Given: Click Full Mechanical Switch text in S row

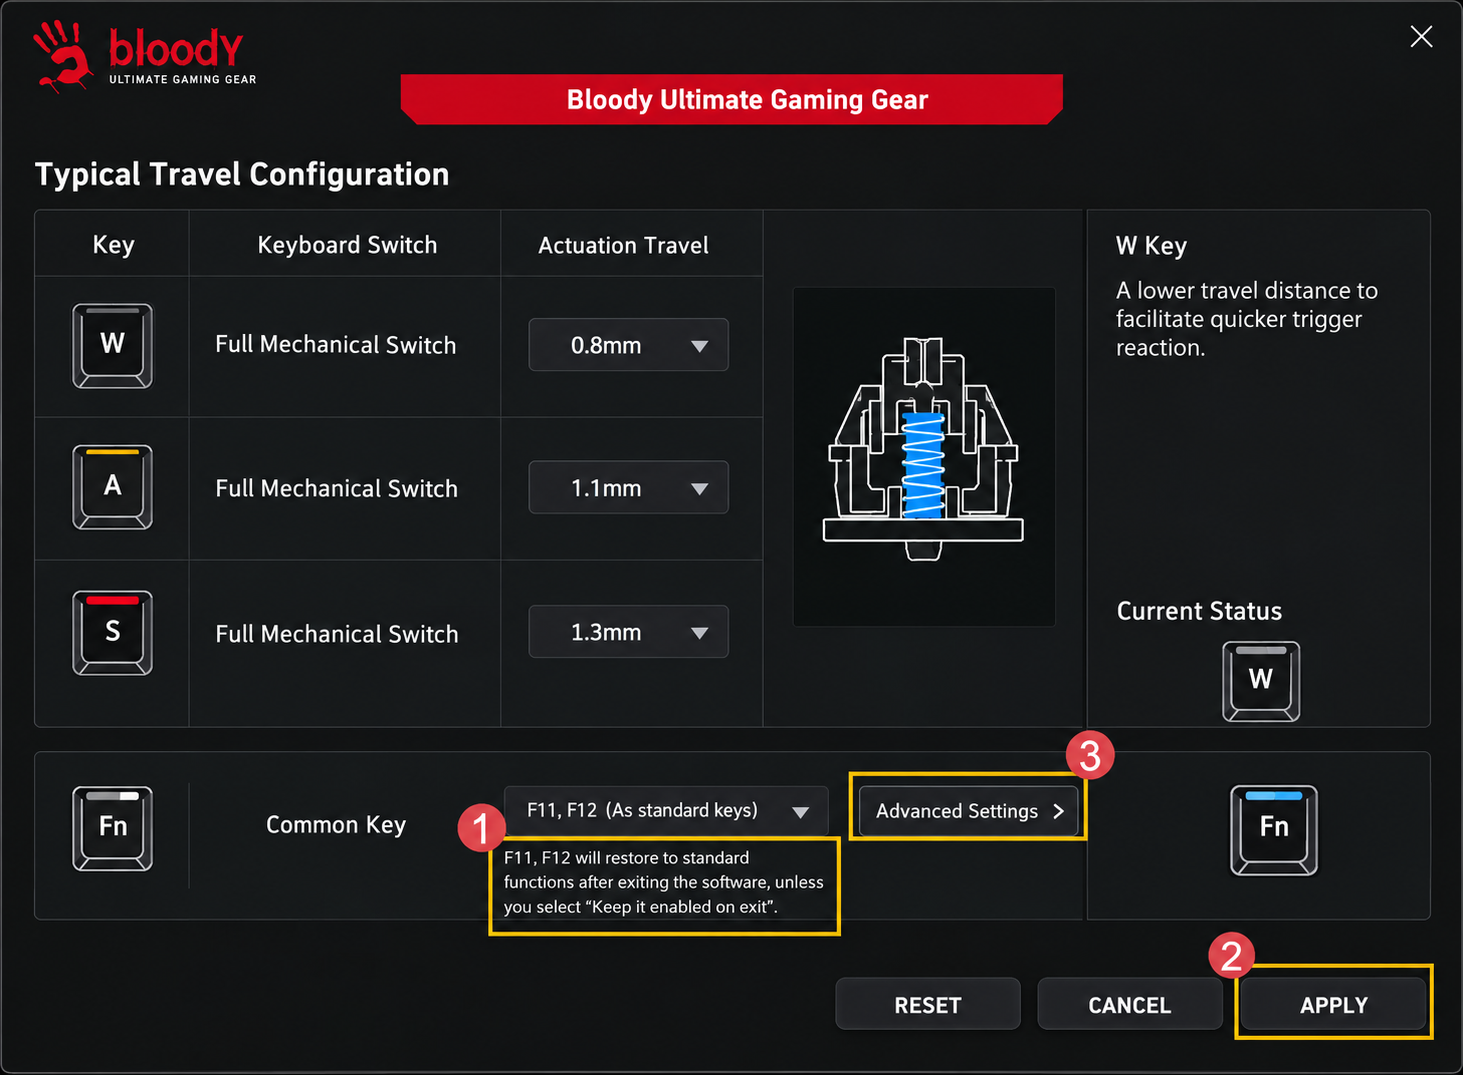Looking at the screenshot, I should coord(337,634).
